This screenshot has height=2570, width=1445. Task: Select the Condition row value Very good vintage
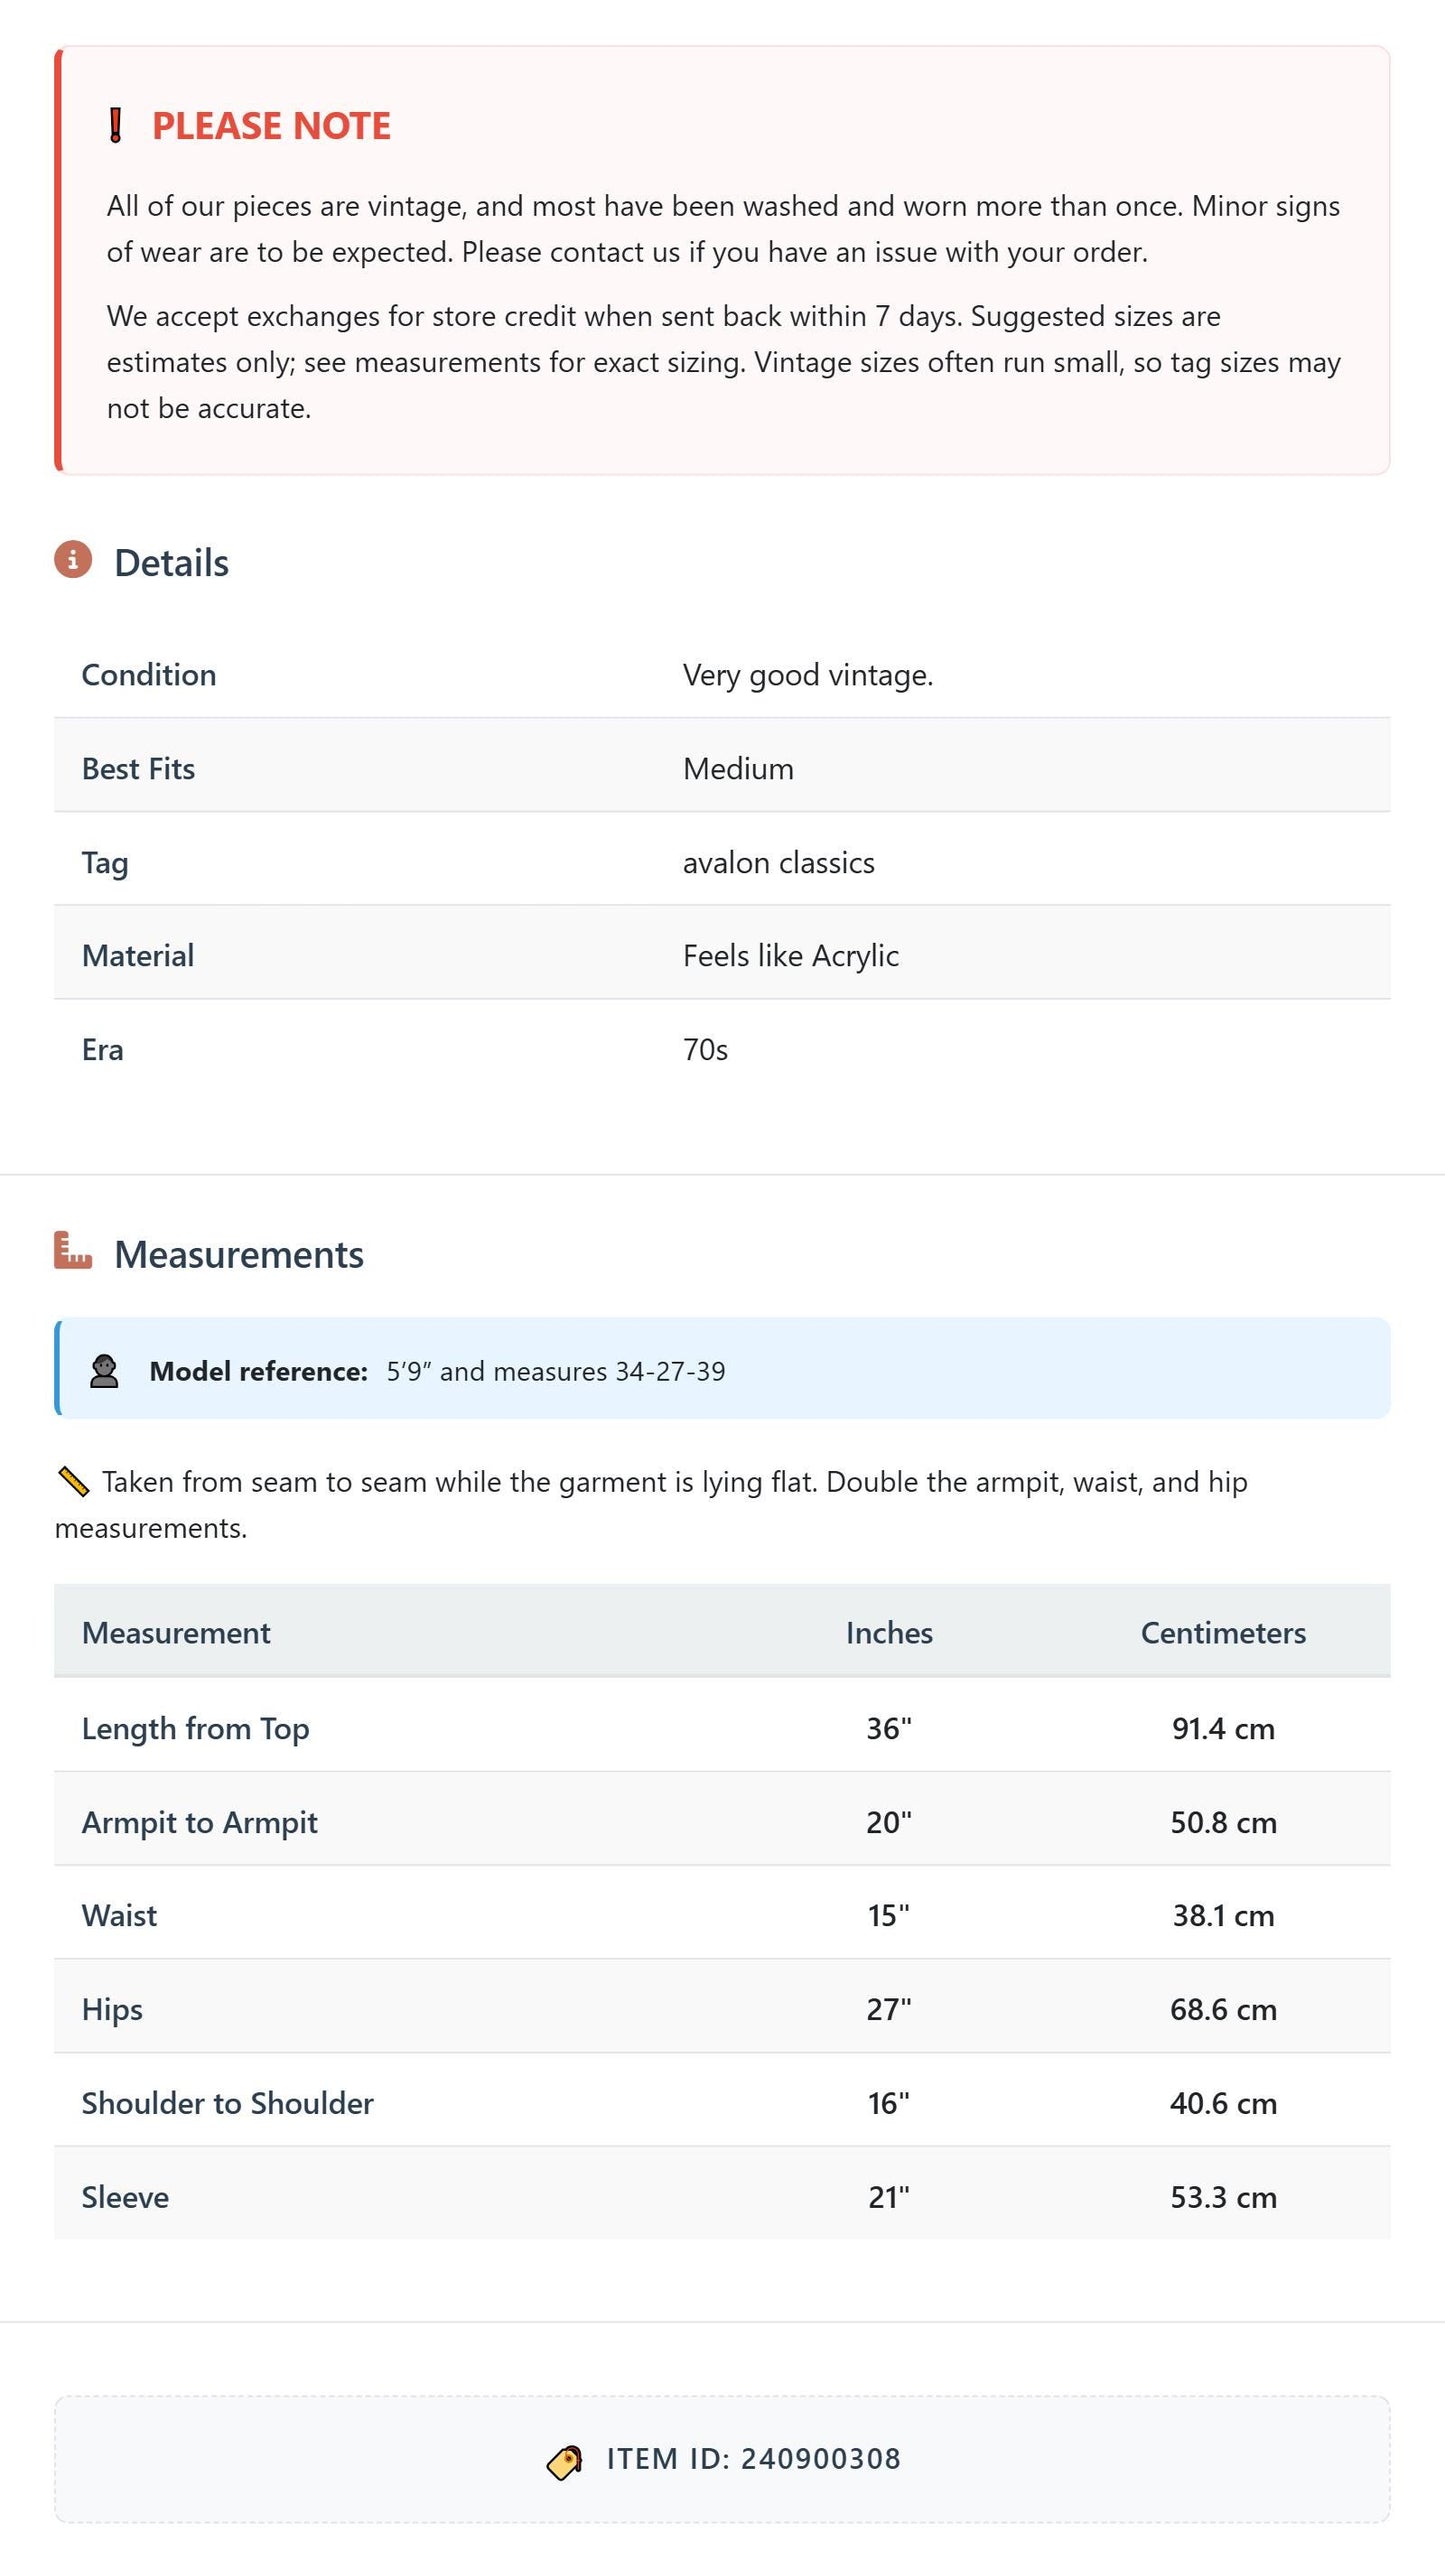(x=808, y=676)
